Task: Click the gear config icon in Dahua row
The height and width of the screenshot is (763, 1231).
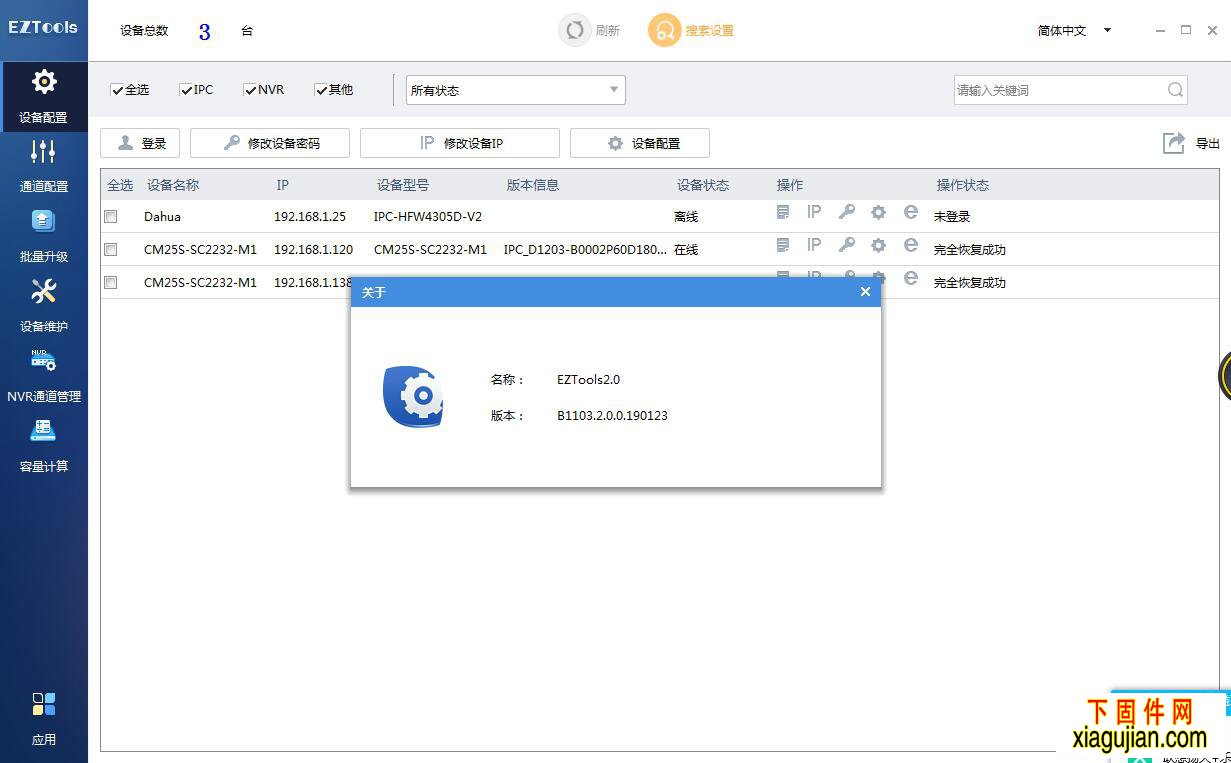Action: click(878, 212)
